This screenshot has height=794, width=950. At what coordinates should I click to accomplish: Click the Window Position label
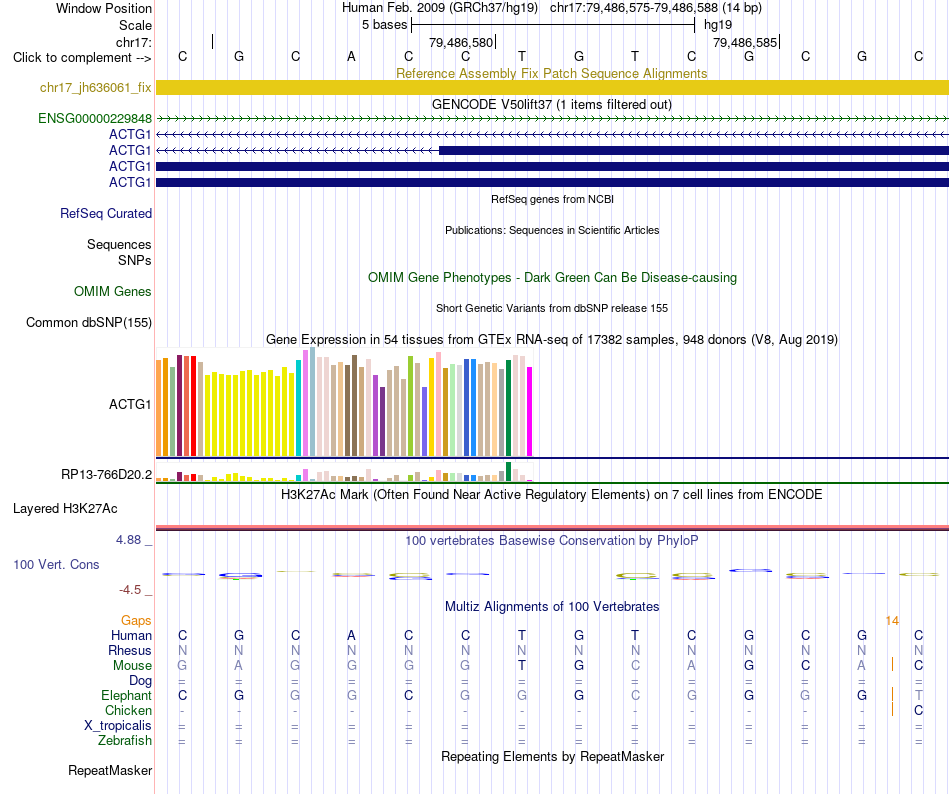[x=104, y=8]
